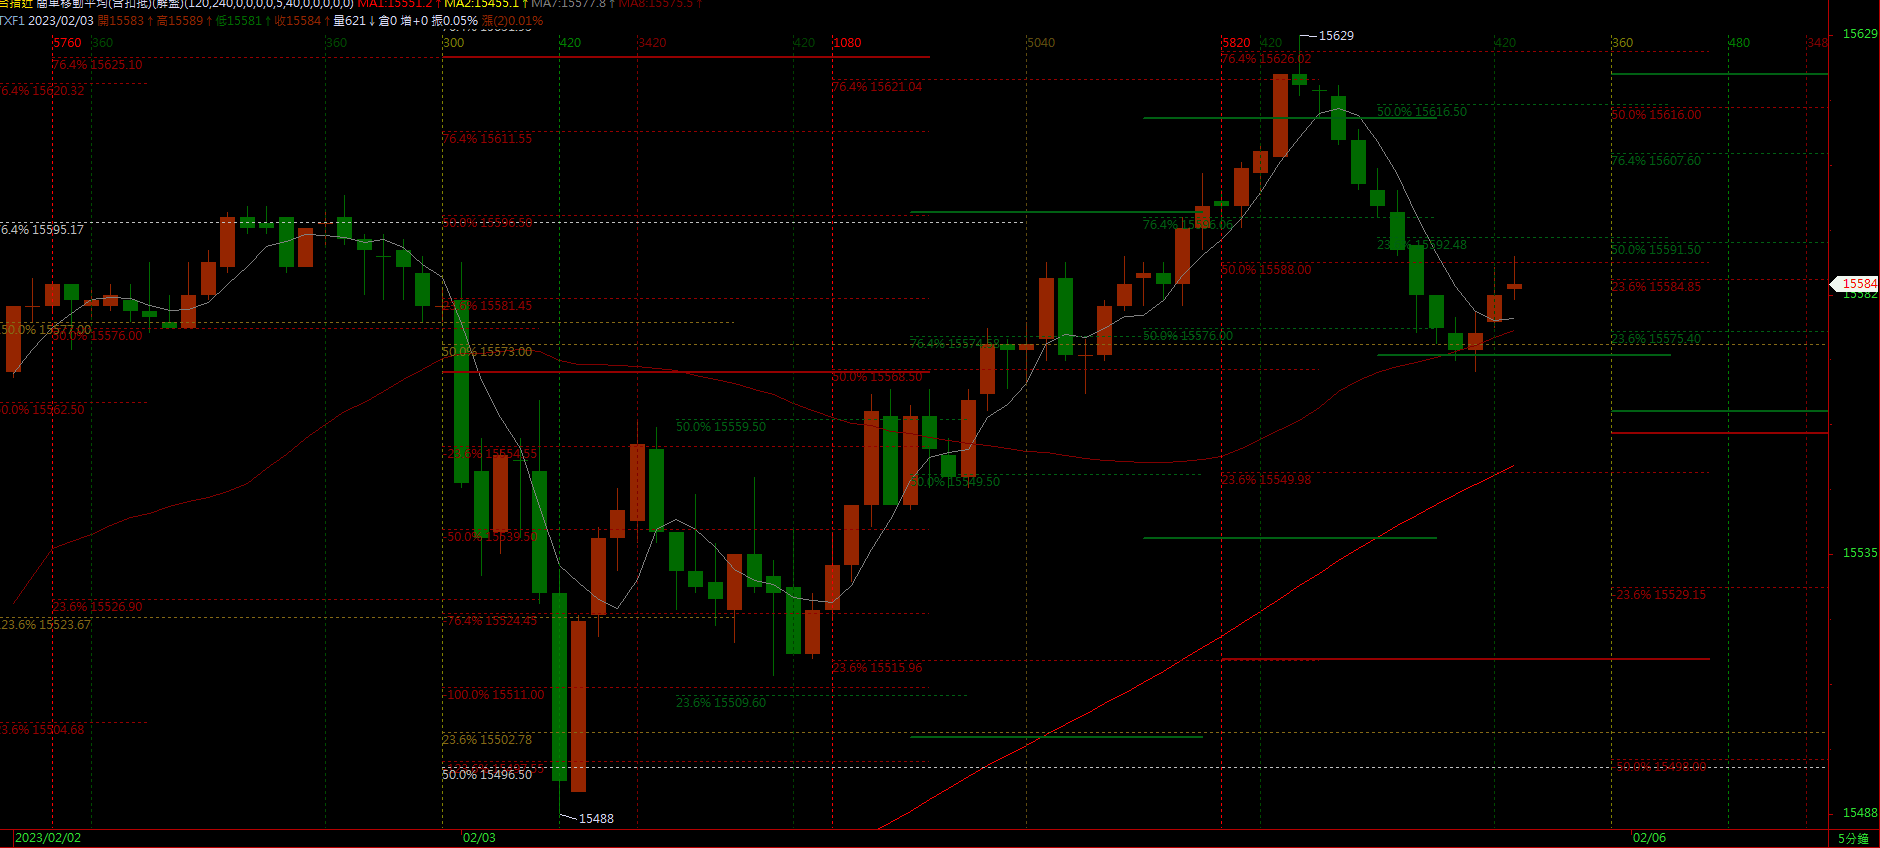The width and height of the screenshot is (1880, 848).
Task: Select the 50.0% 15559.50 Fibonacci level
Action: coord(721,427)
